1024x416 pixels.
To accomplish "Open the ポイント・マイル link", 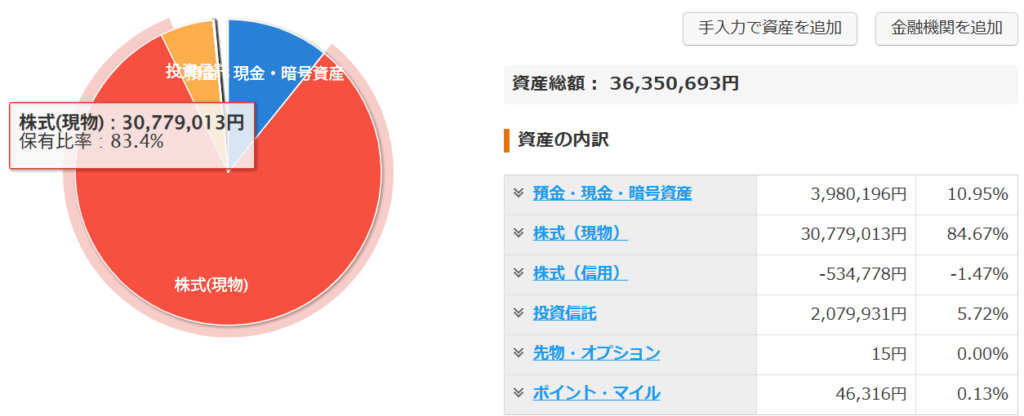I will point(596,393).
